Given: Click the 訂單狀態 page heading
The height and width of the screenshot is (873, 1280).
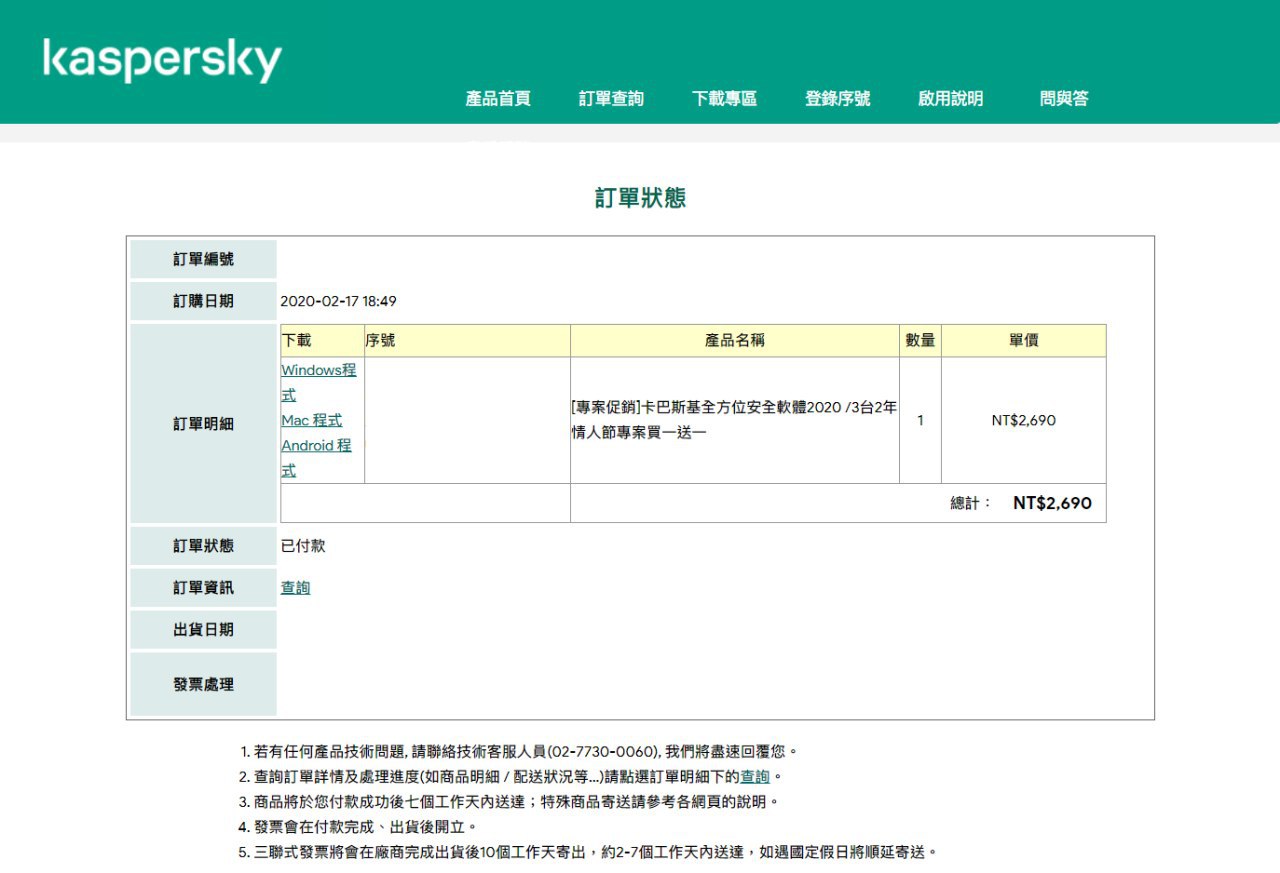Looking at the screenshot, I should click(640, 198).
